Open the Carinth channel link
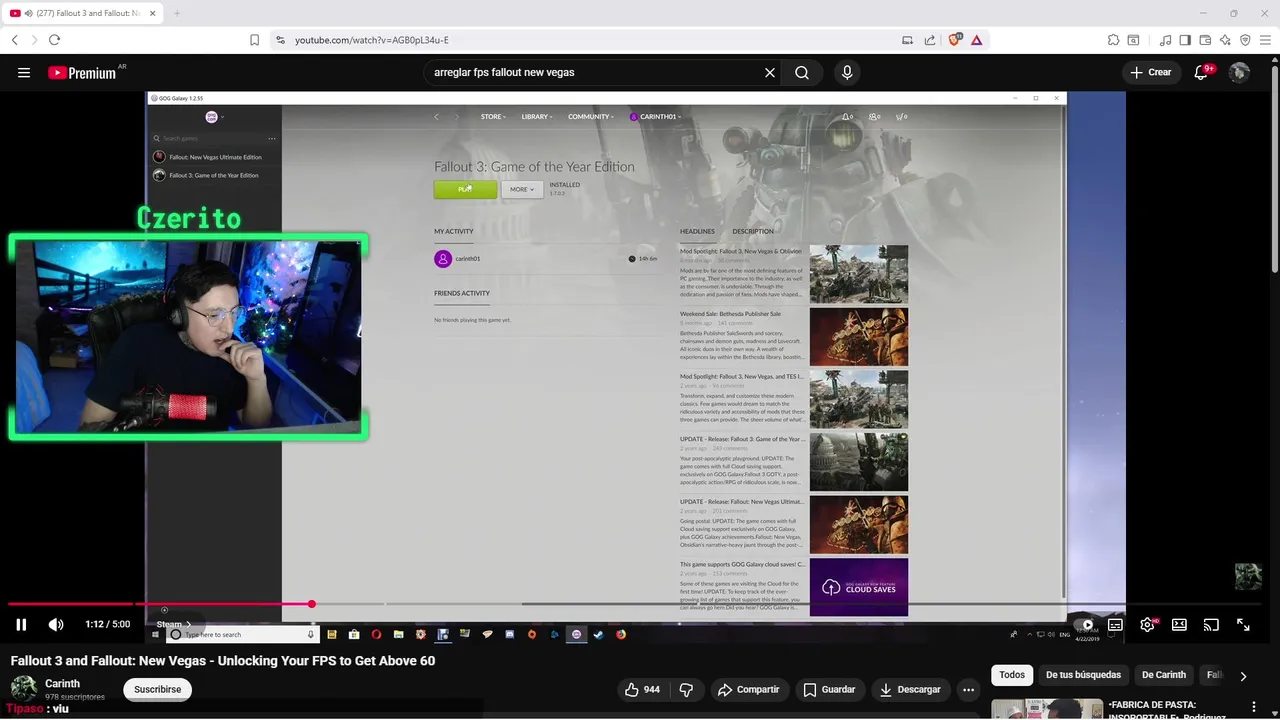Viewport: 1280px width, 720px height. tap(63, 684)
